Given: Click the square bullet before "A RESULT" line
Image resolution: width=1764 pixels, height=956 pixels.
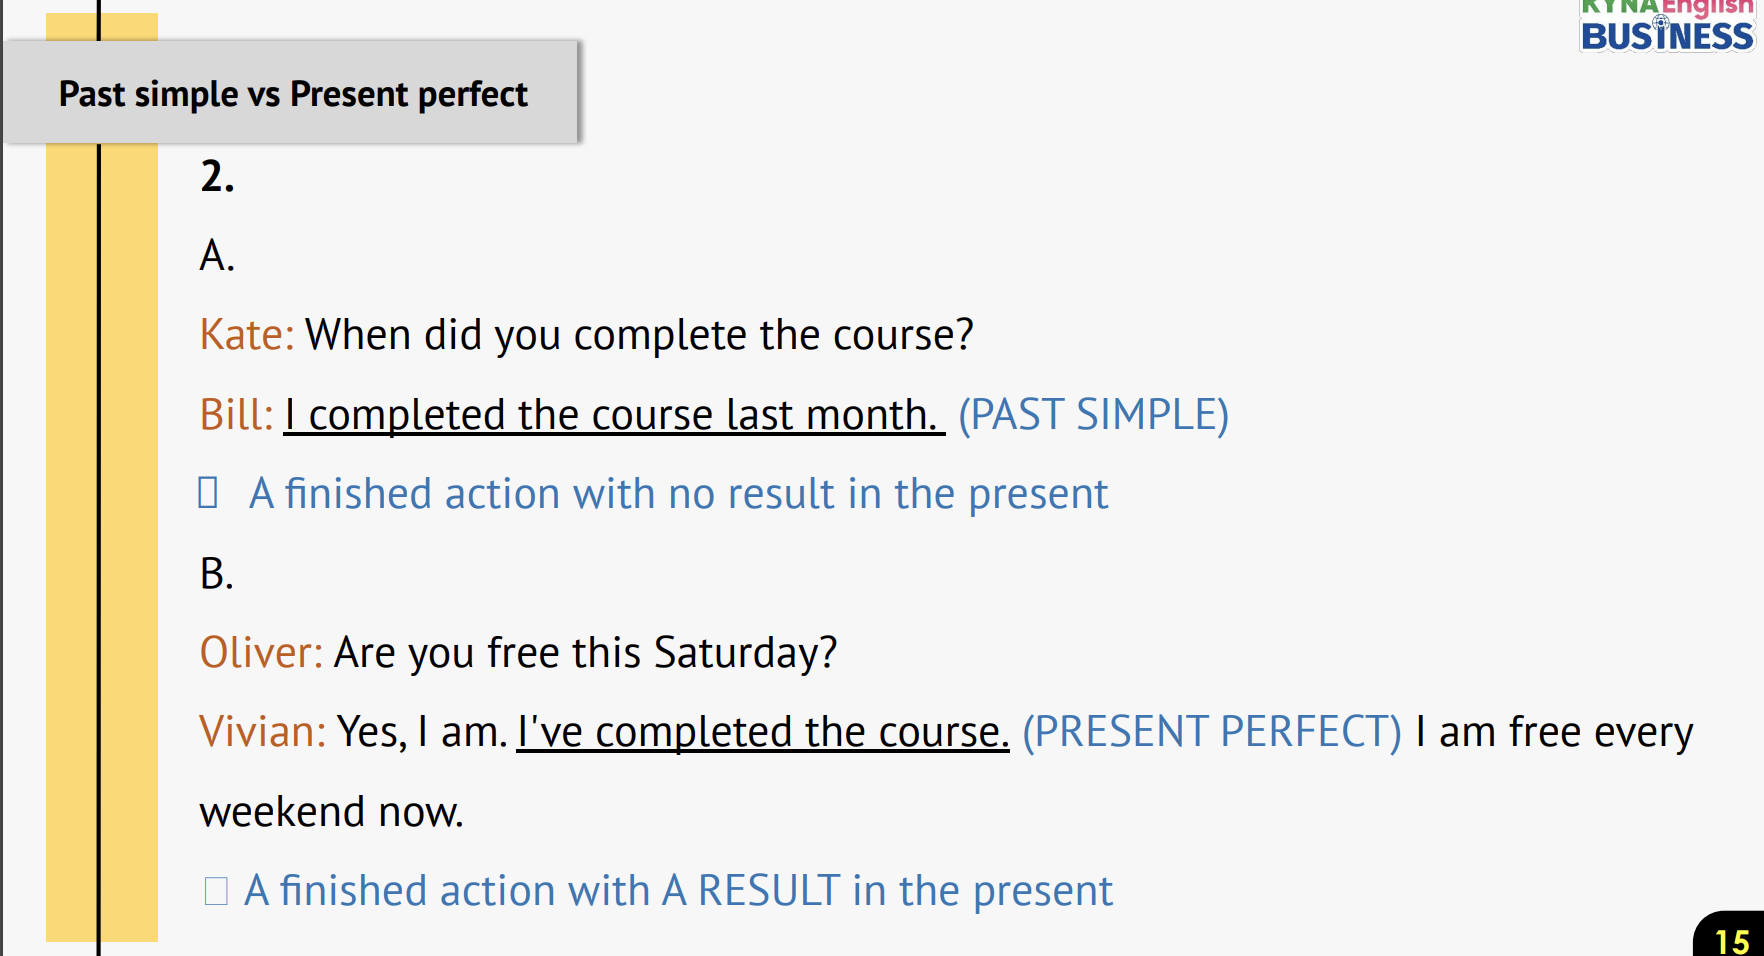Looking at the screenshot, I should click(x=216, y=891).
